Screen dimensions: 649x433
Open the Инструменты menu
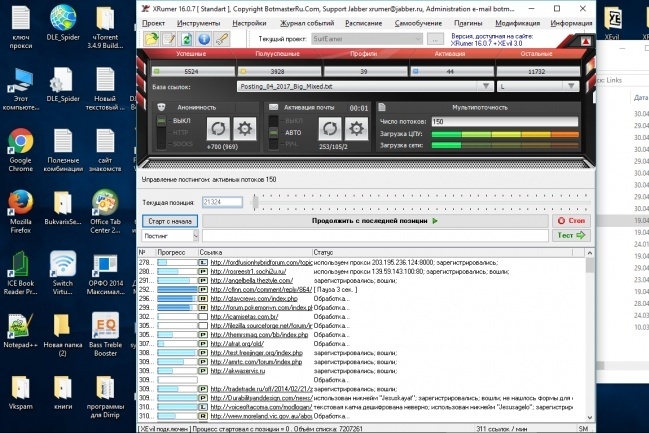[x=198, y=23]
